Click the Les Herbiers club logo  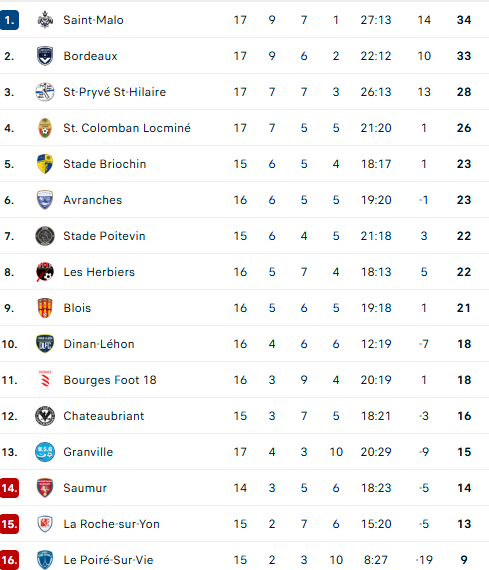45,272
